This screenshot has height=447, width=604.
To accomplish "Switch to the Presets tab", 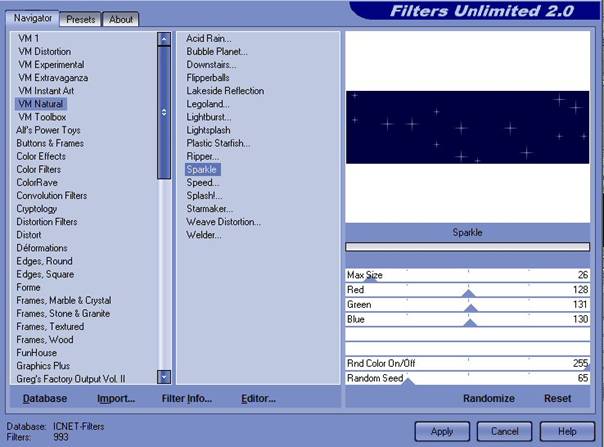I will (x=81, y=19).
